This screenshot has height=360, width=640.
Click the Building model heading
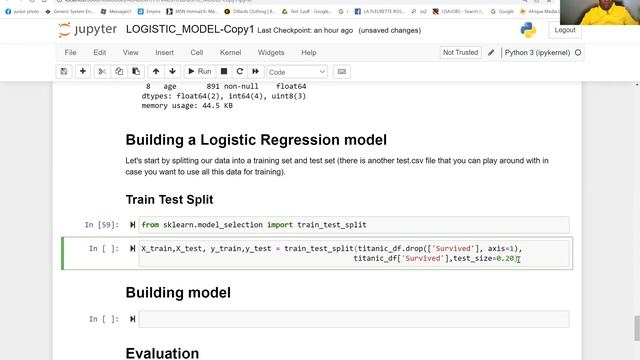coord(178,293)
